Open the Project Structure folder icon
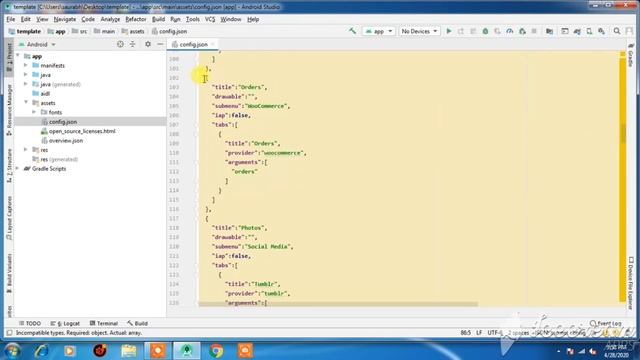The image size is (640, 360). pos(549,31)
